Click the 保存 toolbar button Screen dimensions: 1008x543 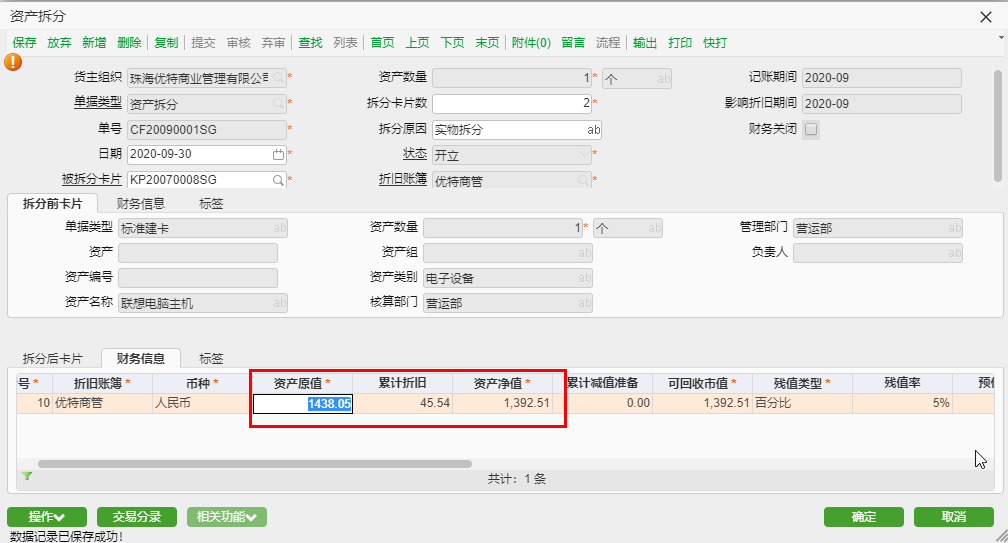[25, 43]
